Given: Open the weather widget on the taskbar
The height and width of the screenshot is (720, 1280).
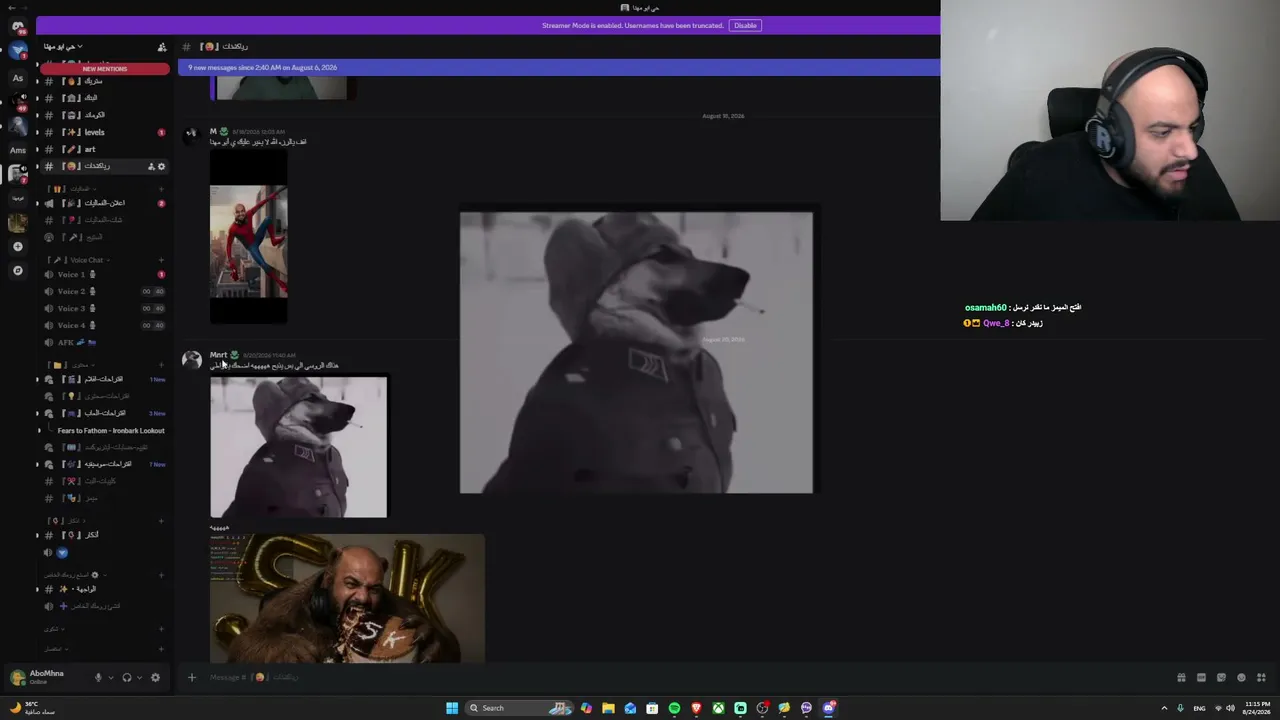Looking at the screenshot, I should coord(32,708).
